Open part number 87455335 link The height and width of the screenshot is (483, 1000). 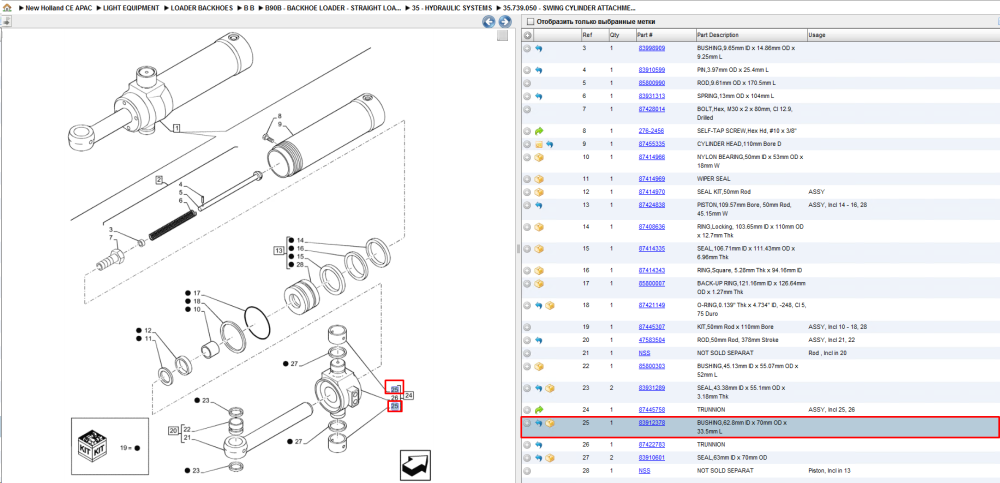coord(652,144)
